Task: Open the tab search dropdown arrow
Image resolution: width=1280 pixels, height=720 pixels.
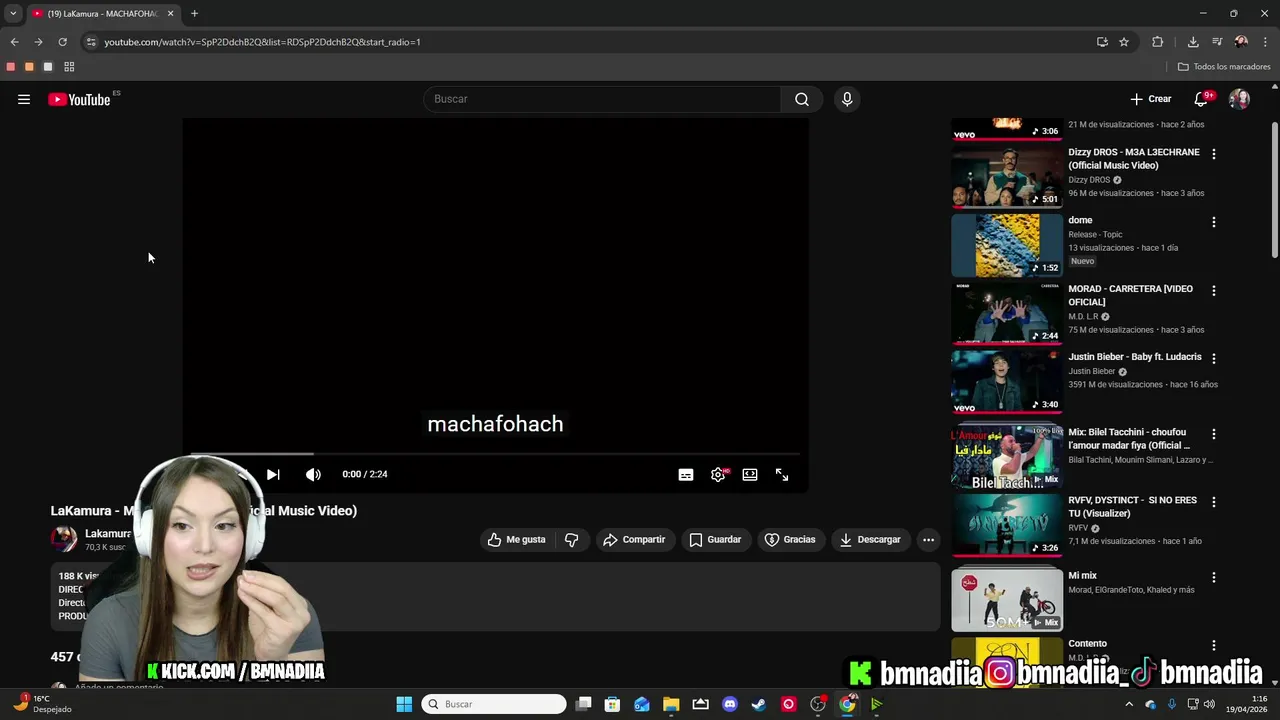Action: pos(13,14)
